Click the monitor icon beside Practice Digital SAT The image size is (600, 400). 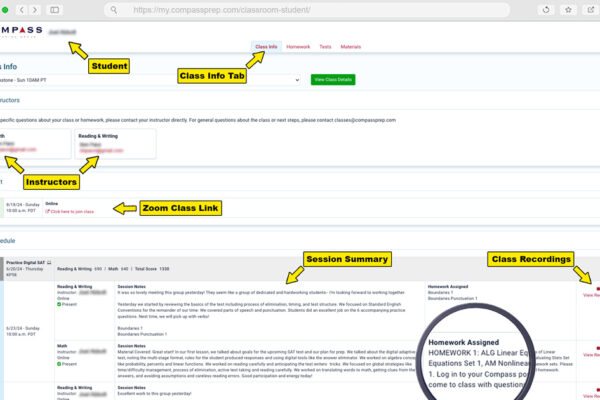click(x=49, y=263)
